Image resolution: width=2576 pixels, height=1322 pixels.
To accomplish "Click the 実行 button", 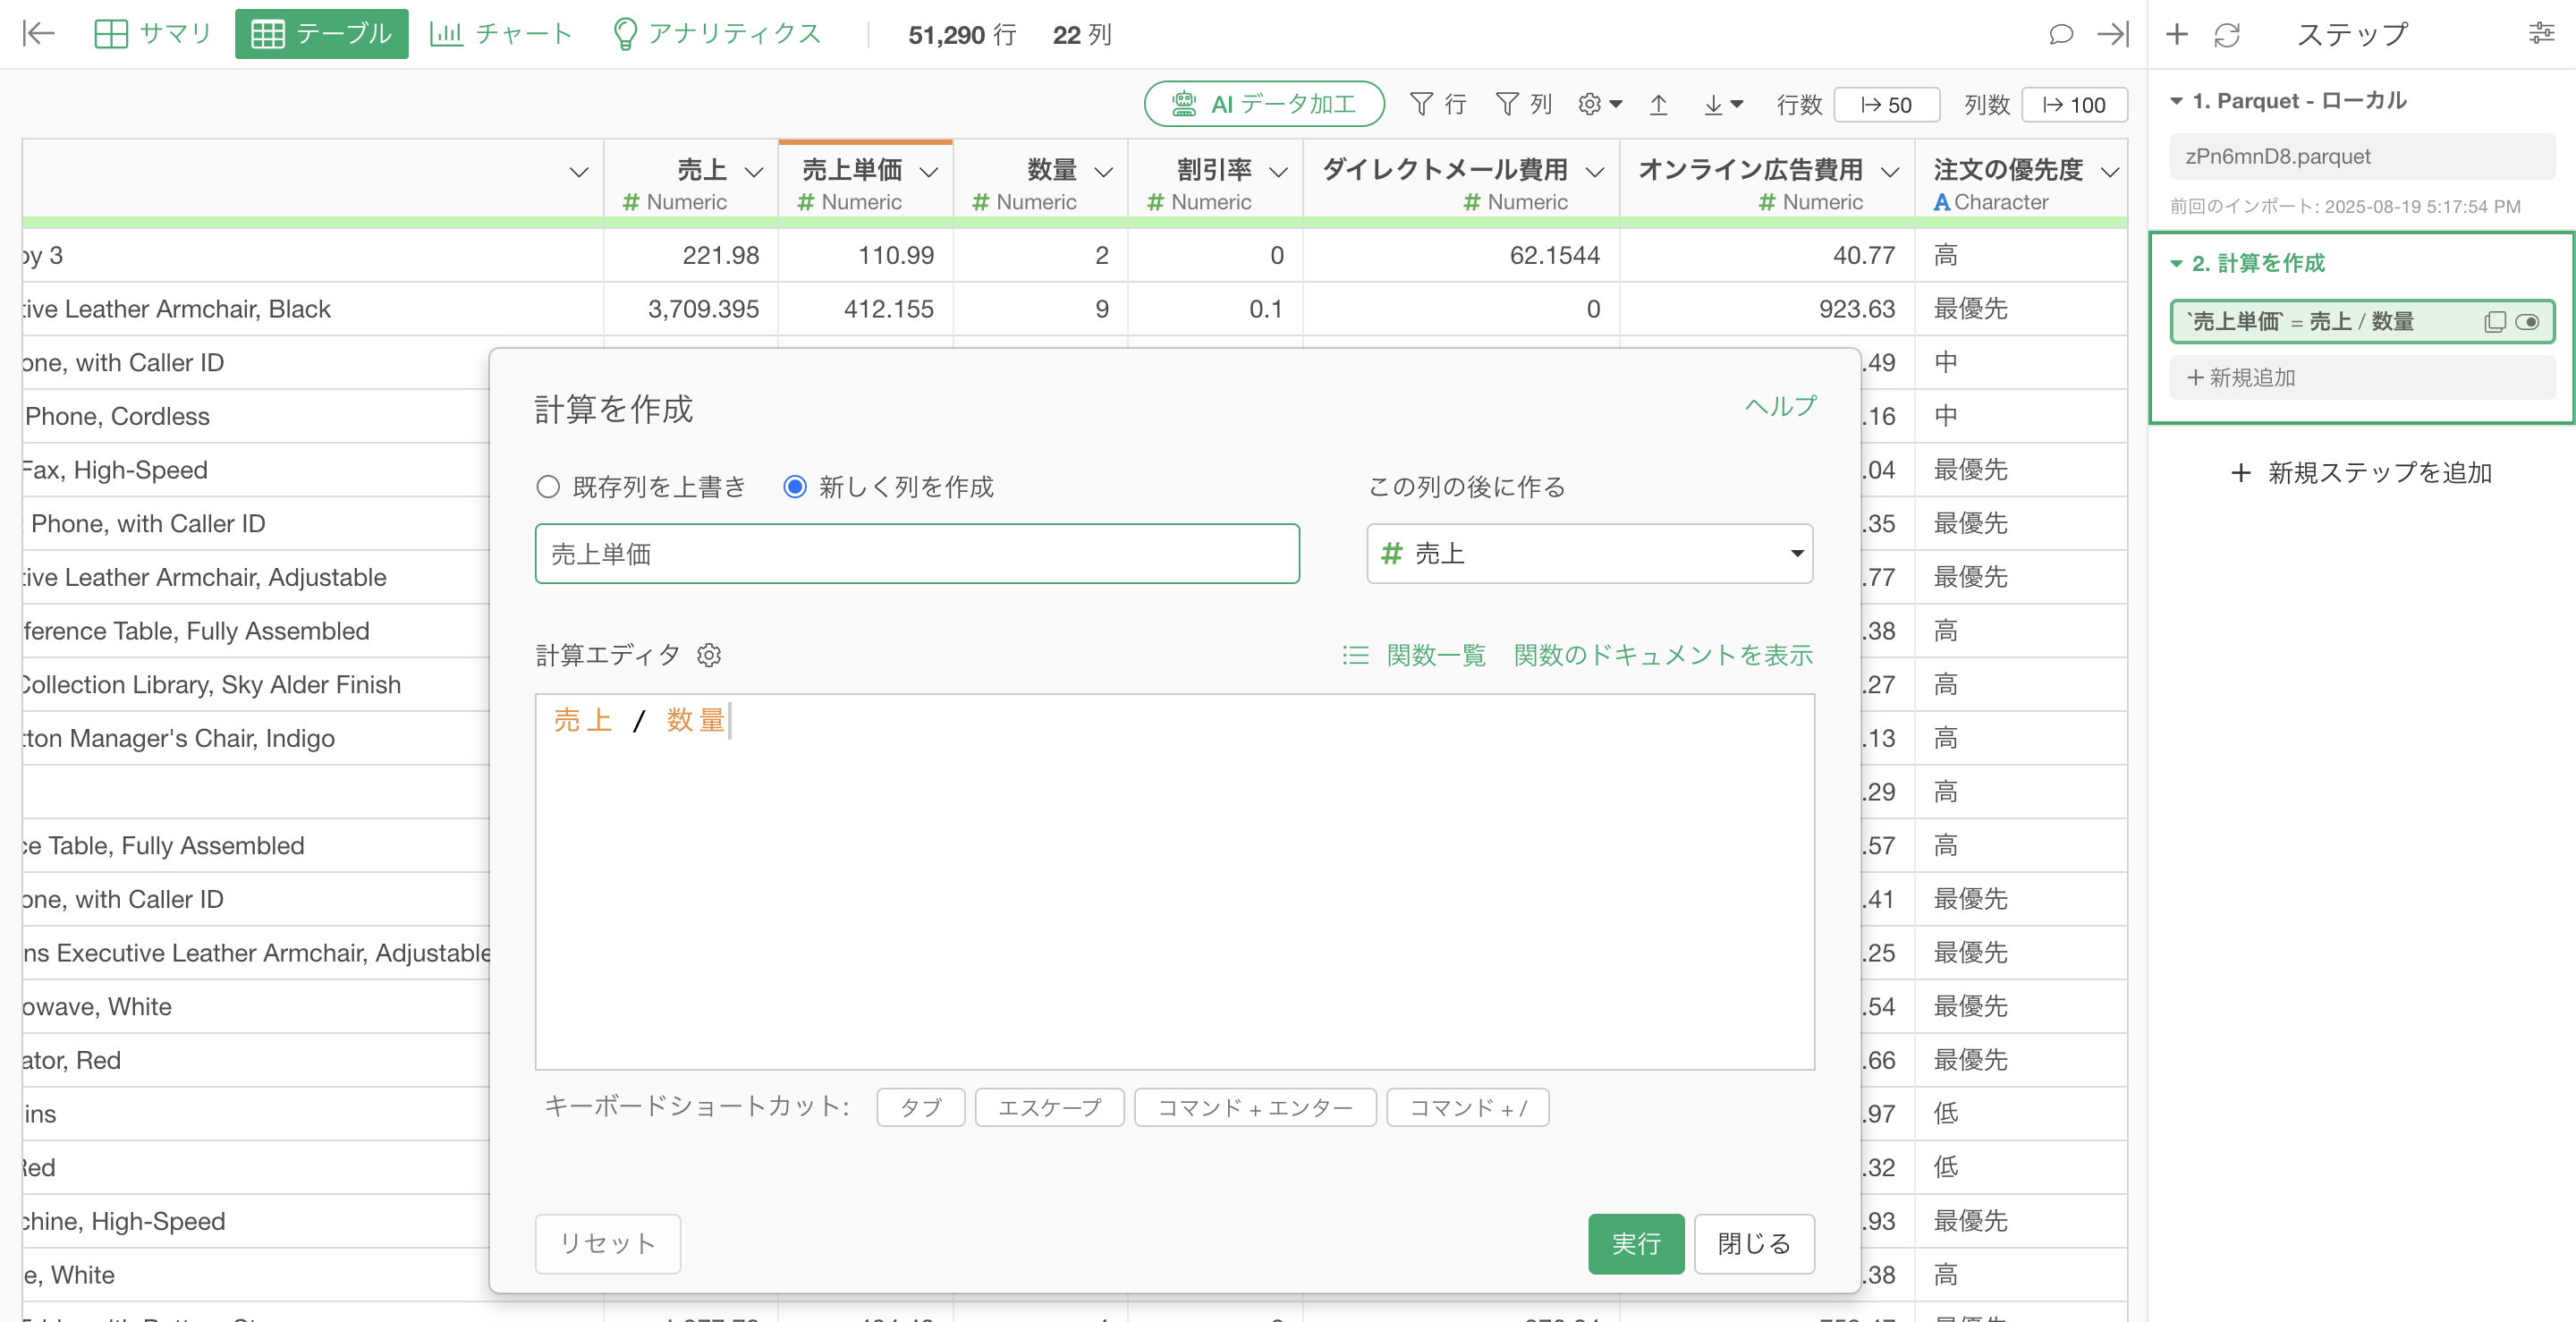I will click(1635, 1243).
